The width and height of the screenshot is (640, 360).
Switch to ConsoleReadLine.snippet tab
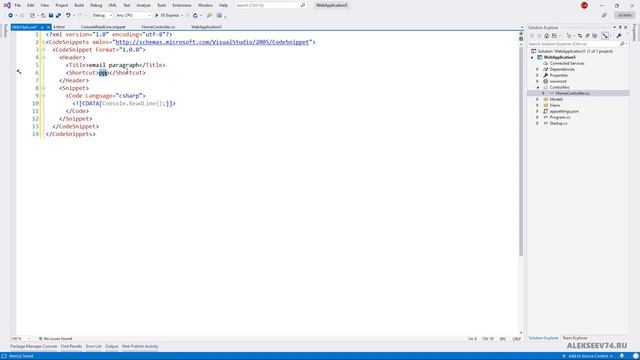tap(103, 27)
